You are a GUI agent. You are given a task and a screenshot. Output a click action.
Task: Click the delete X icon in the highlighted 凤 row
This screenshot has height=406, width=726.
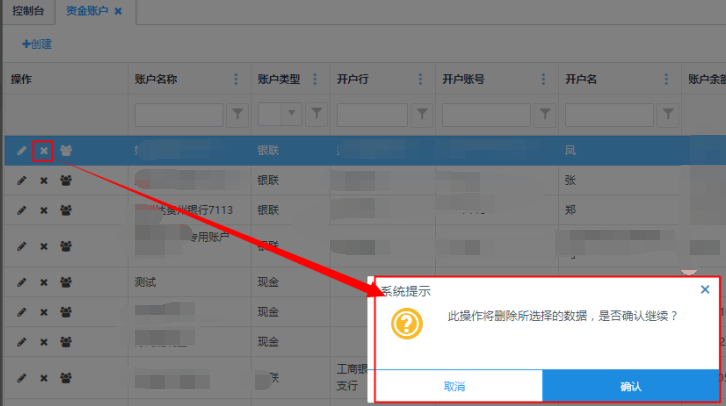[43, 151]
